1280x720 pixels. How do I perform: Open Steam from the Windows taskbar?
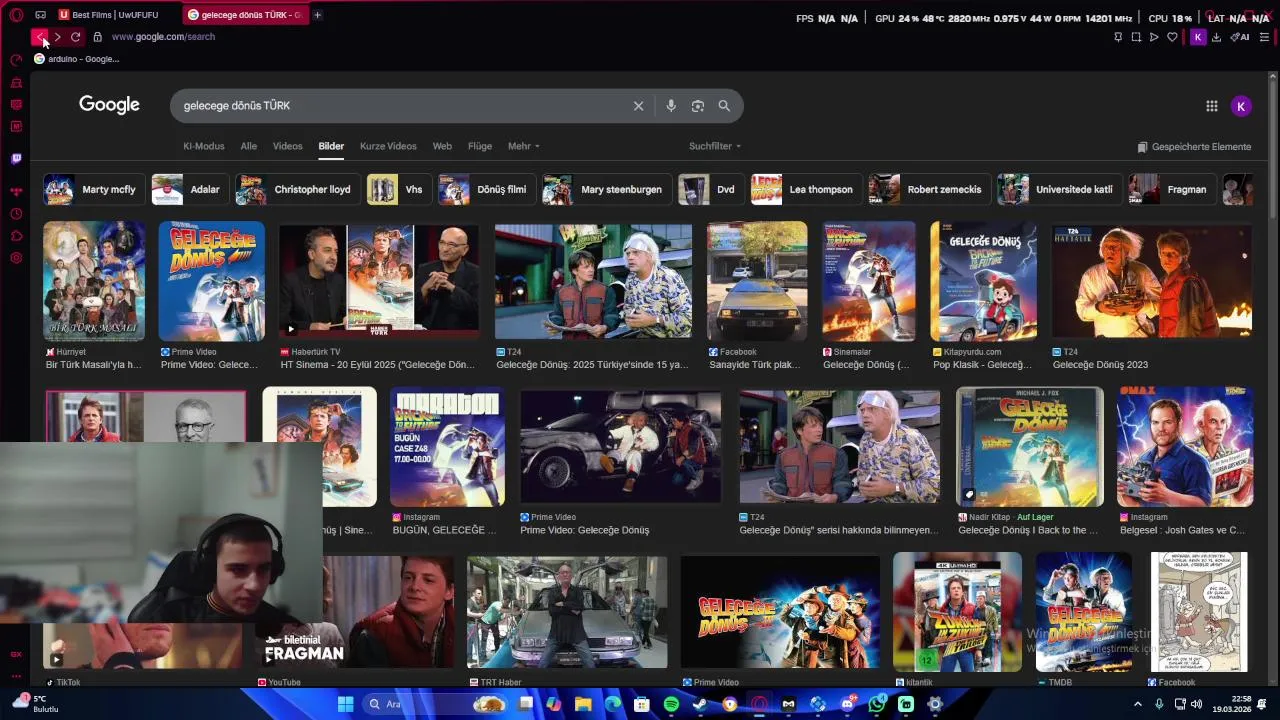point(700,704)
